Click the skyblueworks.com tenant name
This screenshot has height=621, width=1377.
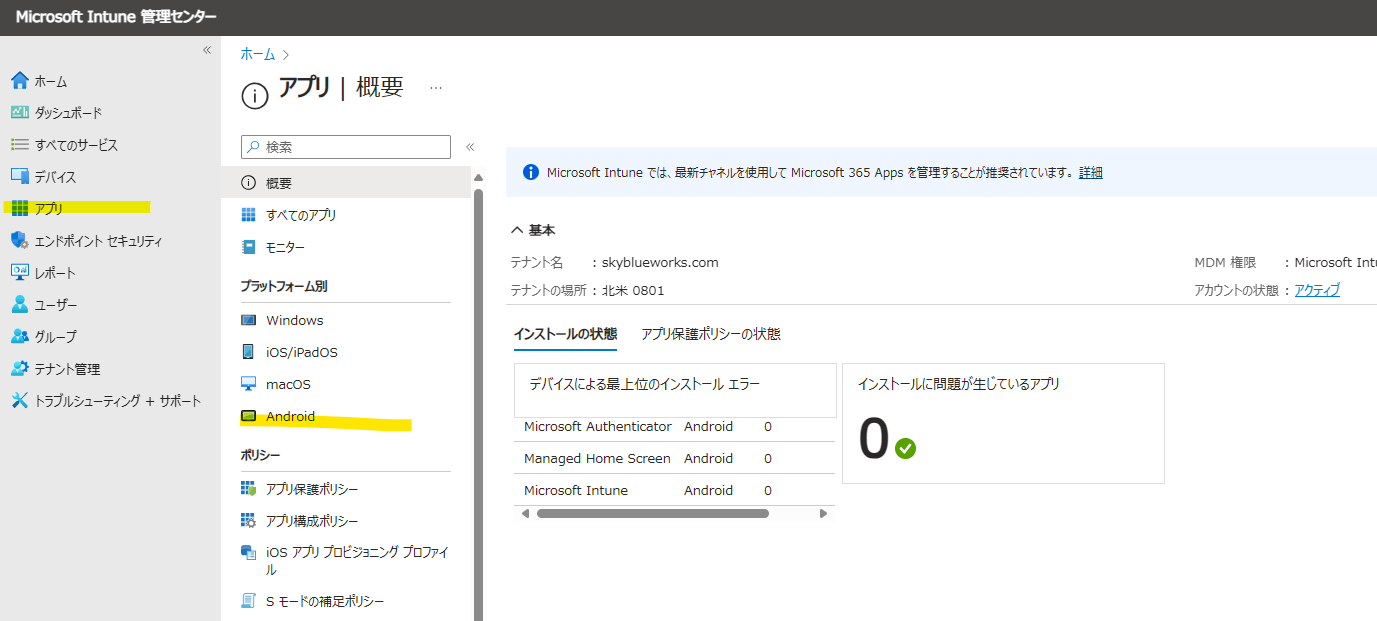click(660, 263)
